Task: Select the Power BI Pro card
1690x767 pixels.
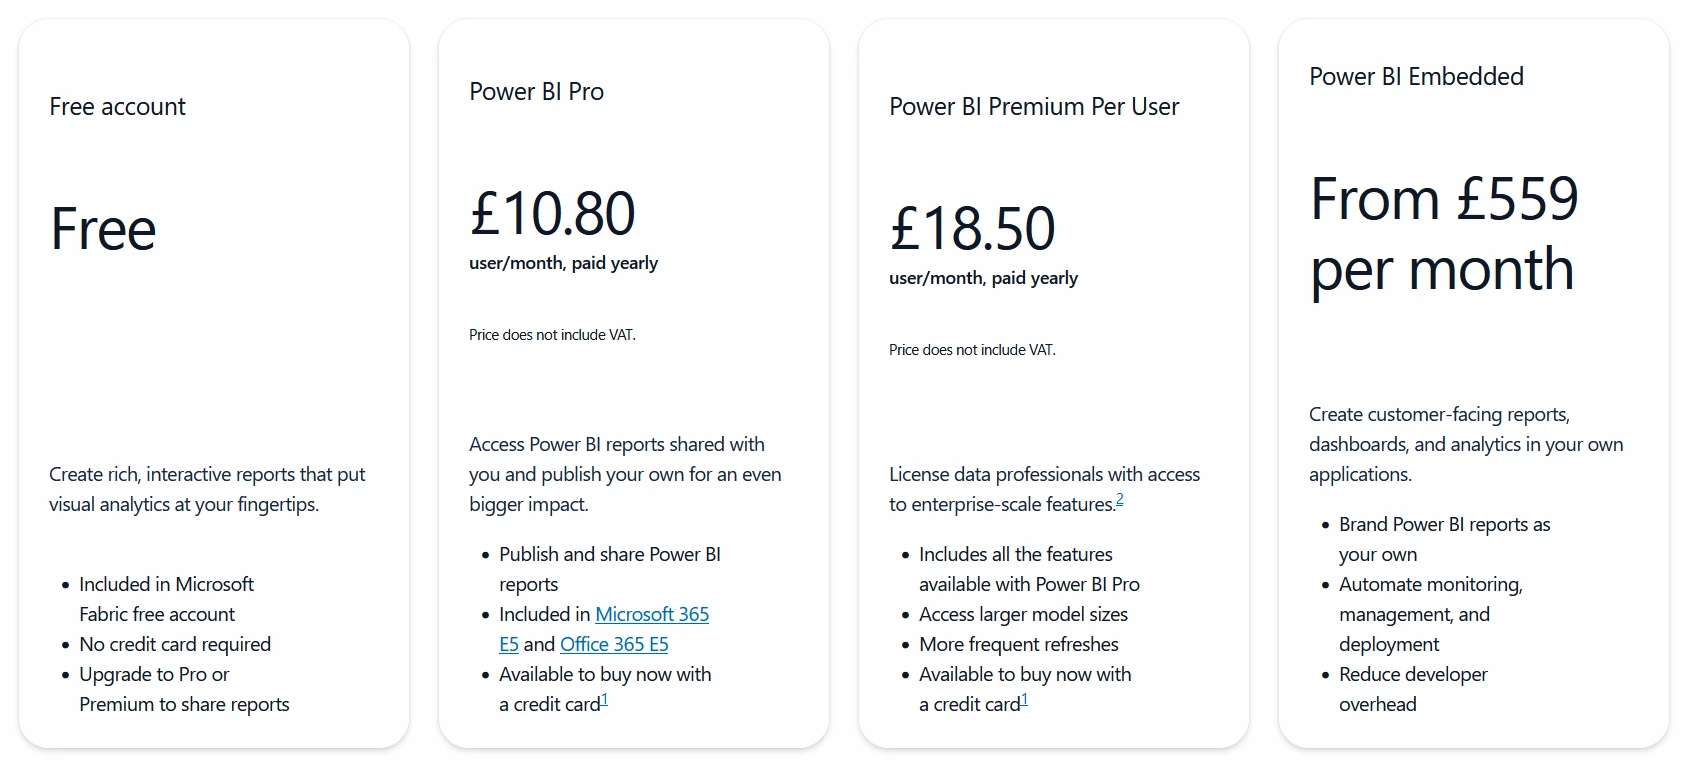Action: [x=633, y=380]
